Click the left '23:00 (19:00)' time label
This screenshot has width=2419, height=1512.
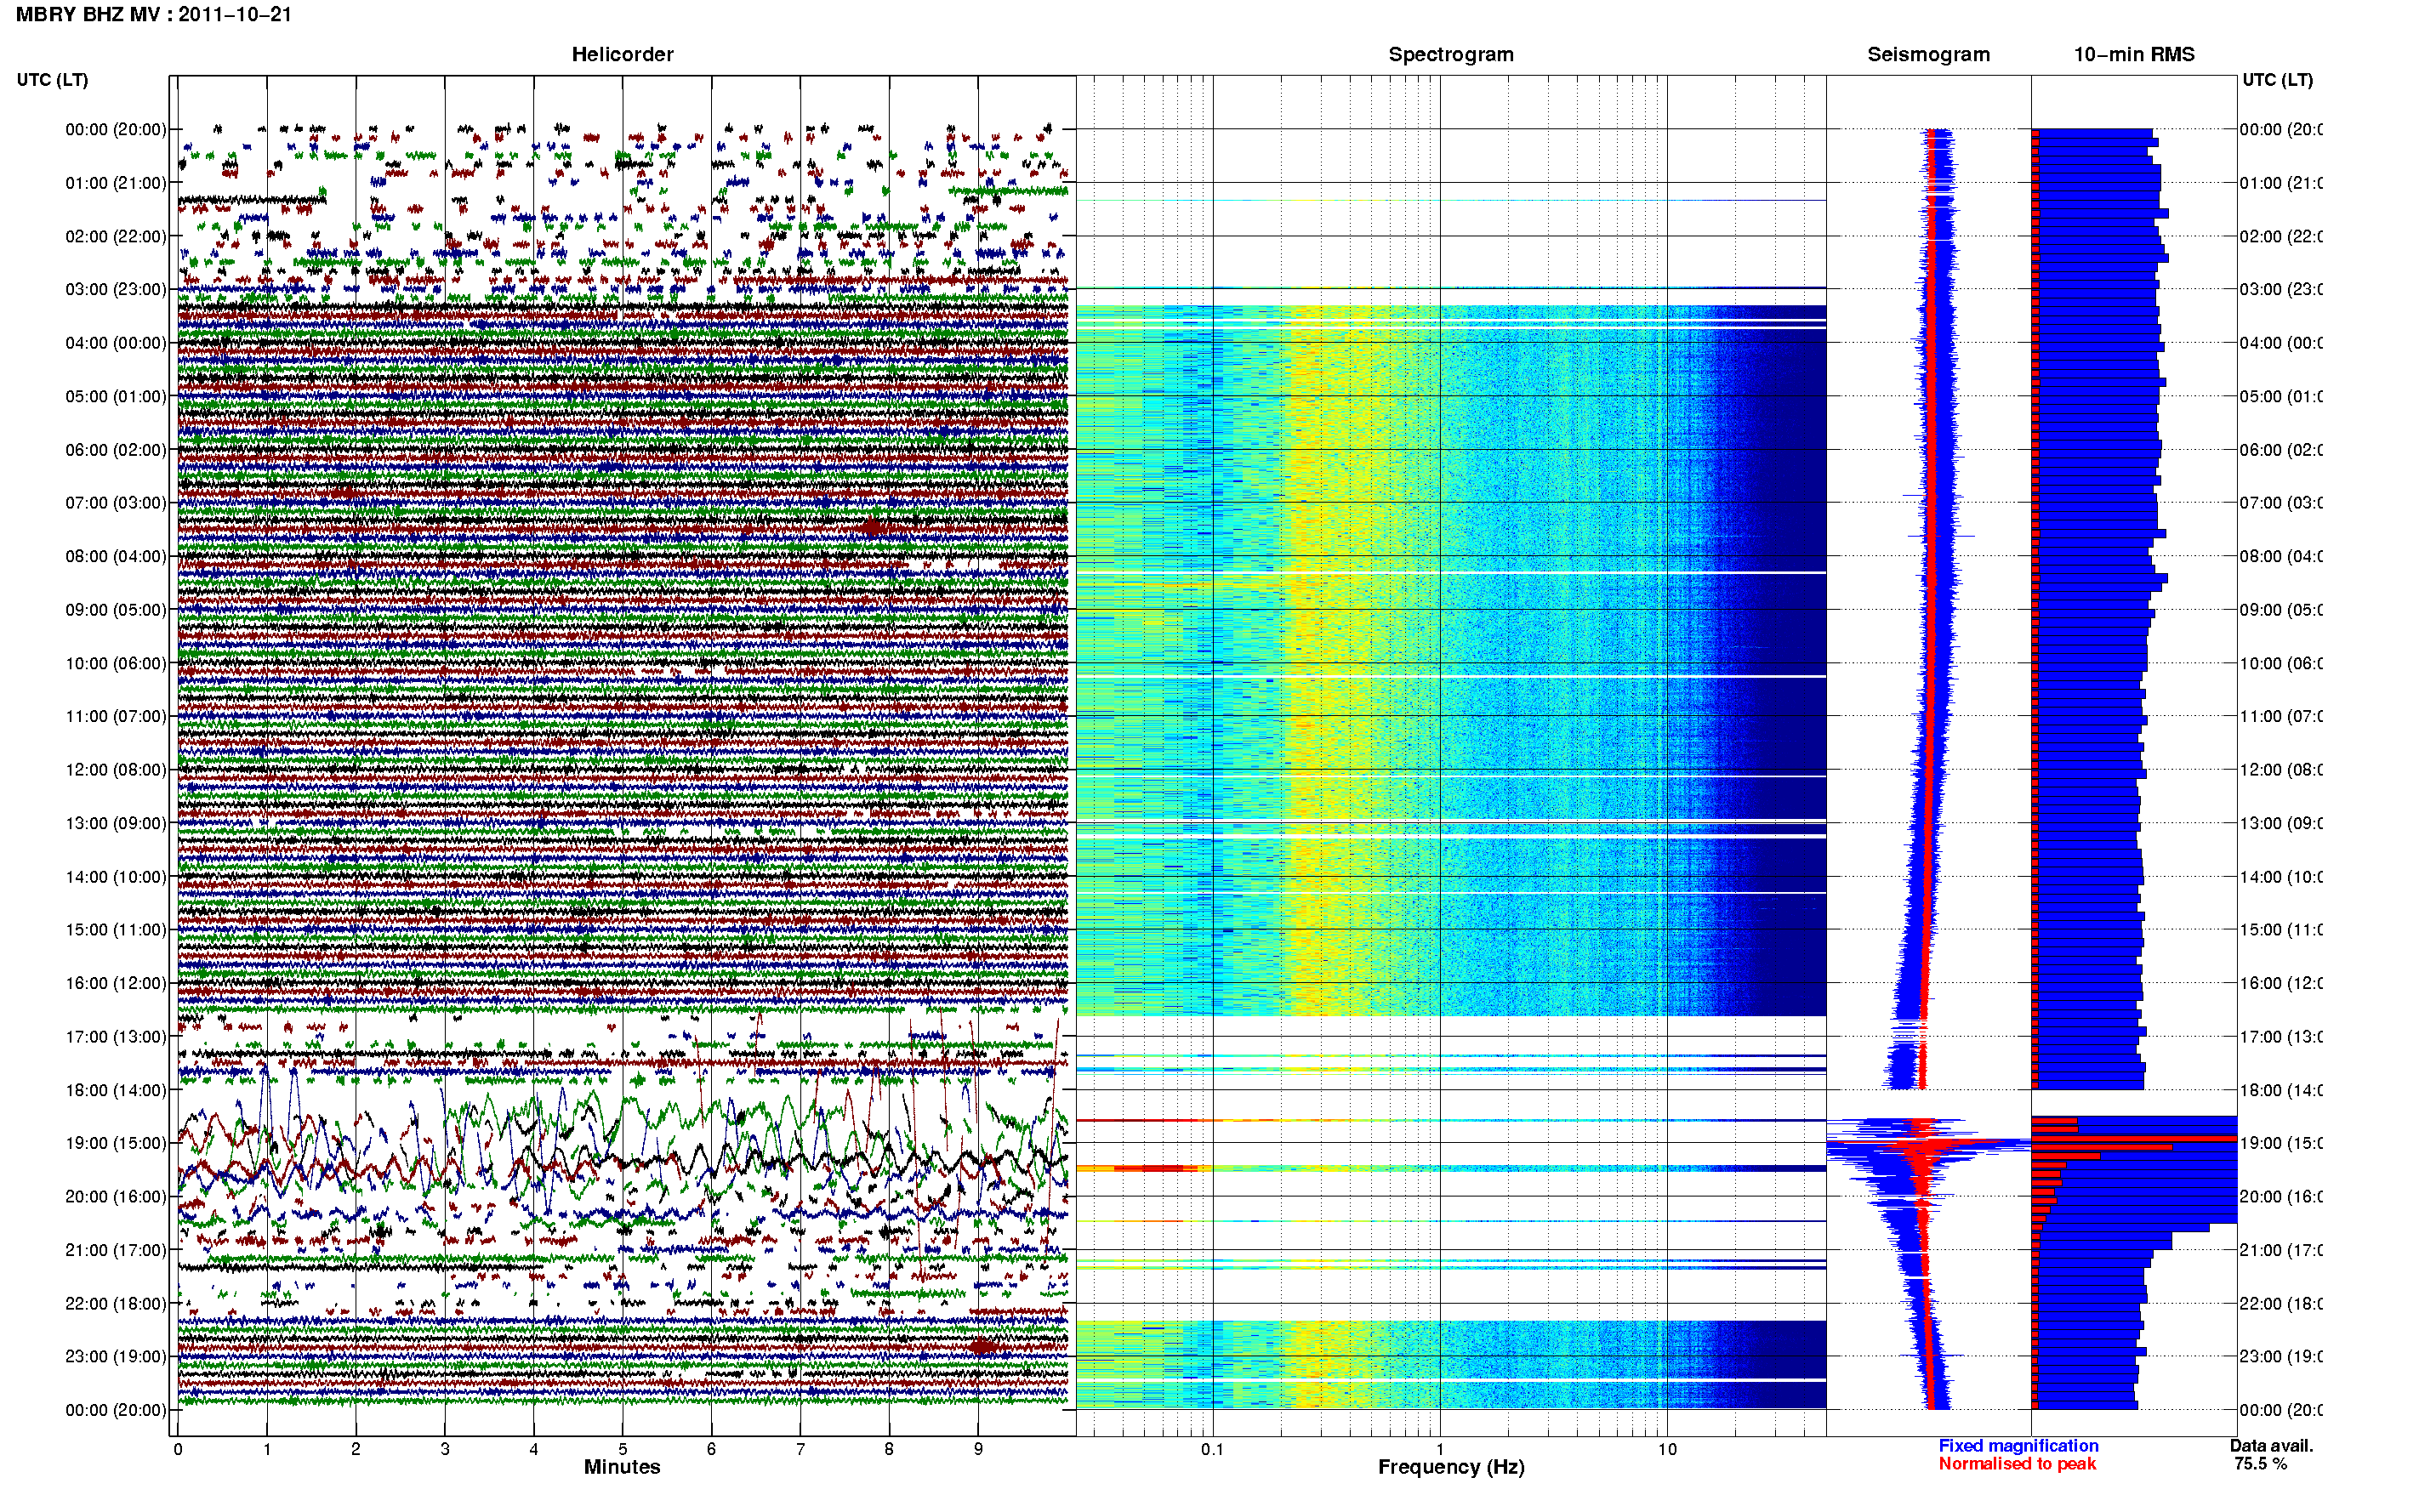pos(116,1356)
